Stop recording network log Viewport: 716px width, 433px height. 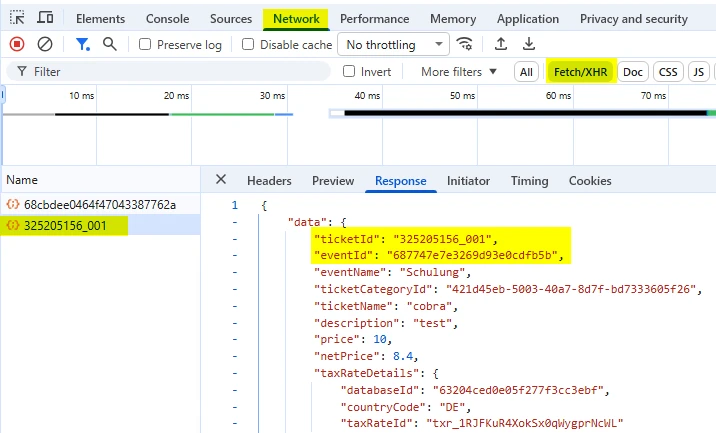coord(17,44)
